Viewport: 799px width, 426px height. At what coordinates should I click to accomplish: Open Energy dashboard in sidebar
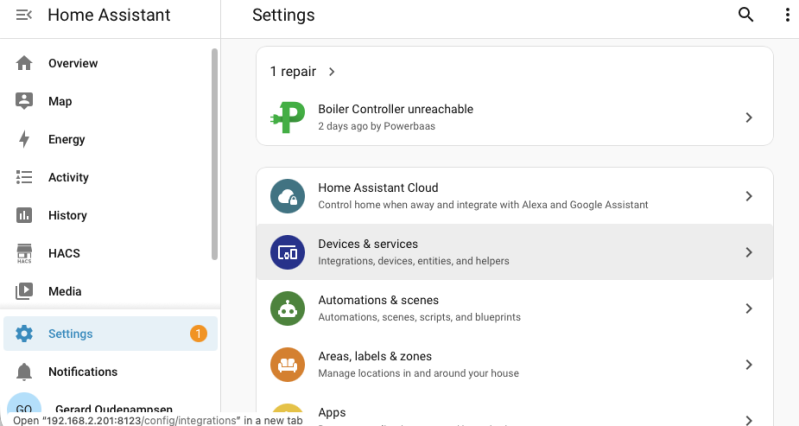point(110,139)
